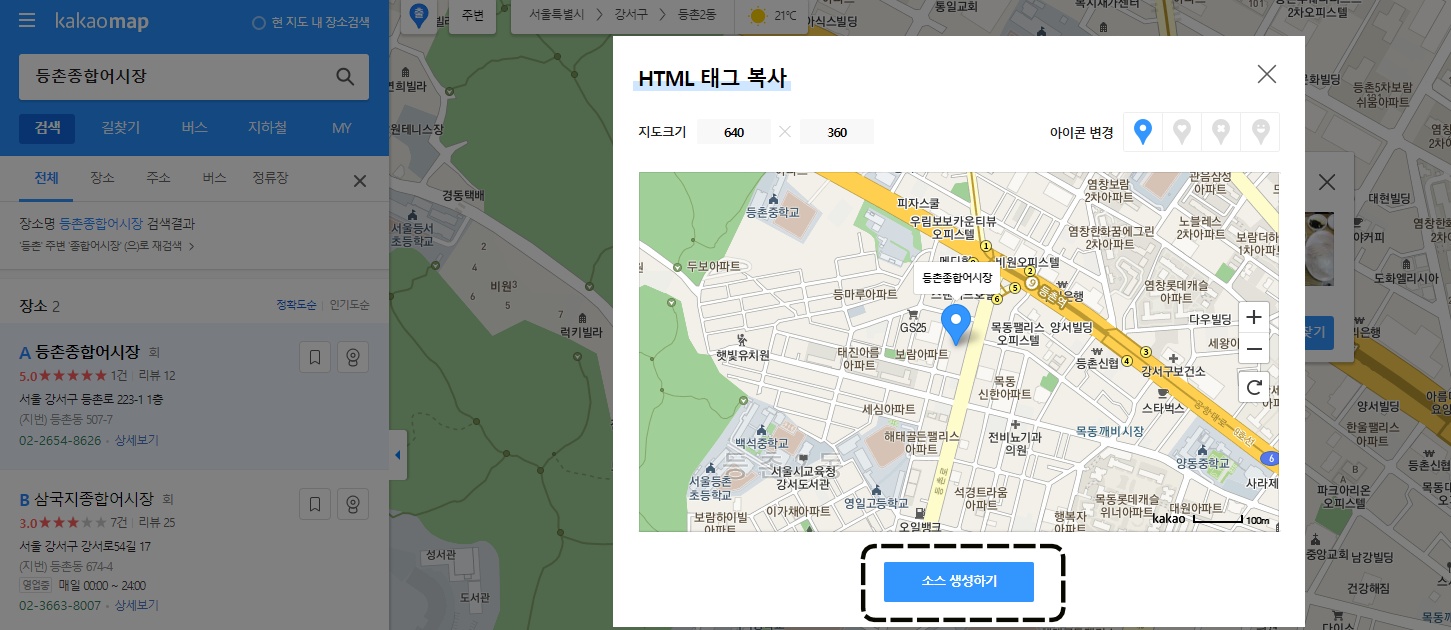Open roadview for 등촌종합어시장 result A
1451x630 pixels.
352,358
